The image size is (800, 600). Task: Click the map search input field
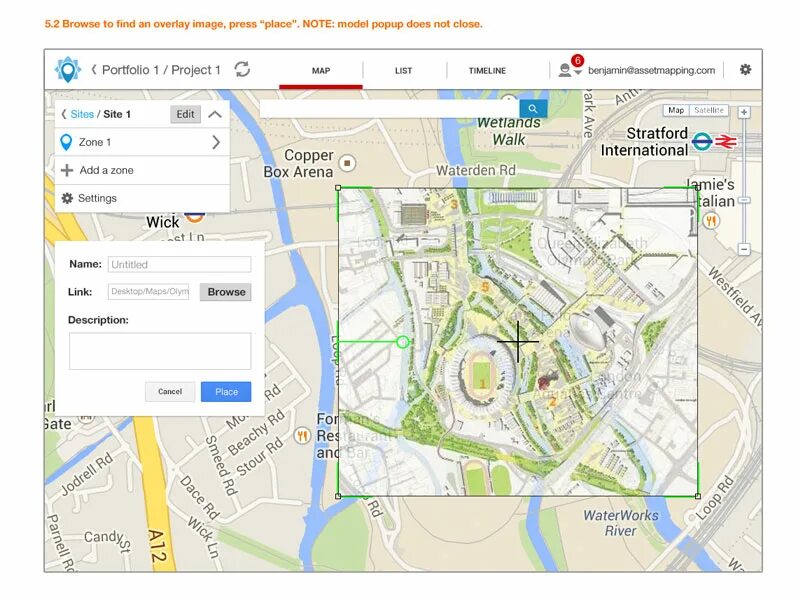coord(389,109)
